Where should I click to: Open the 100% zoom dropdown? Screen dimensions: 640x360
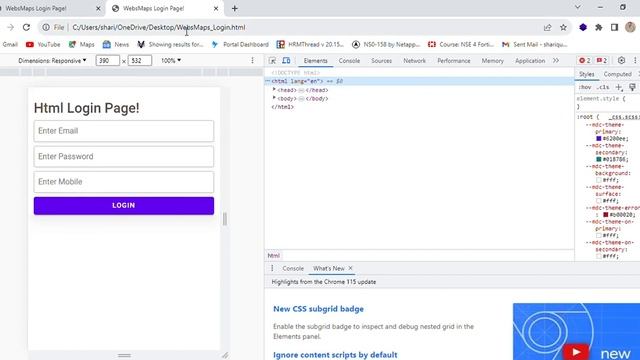(x=171, y=60)
